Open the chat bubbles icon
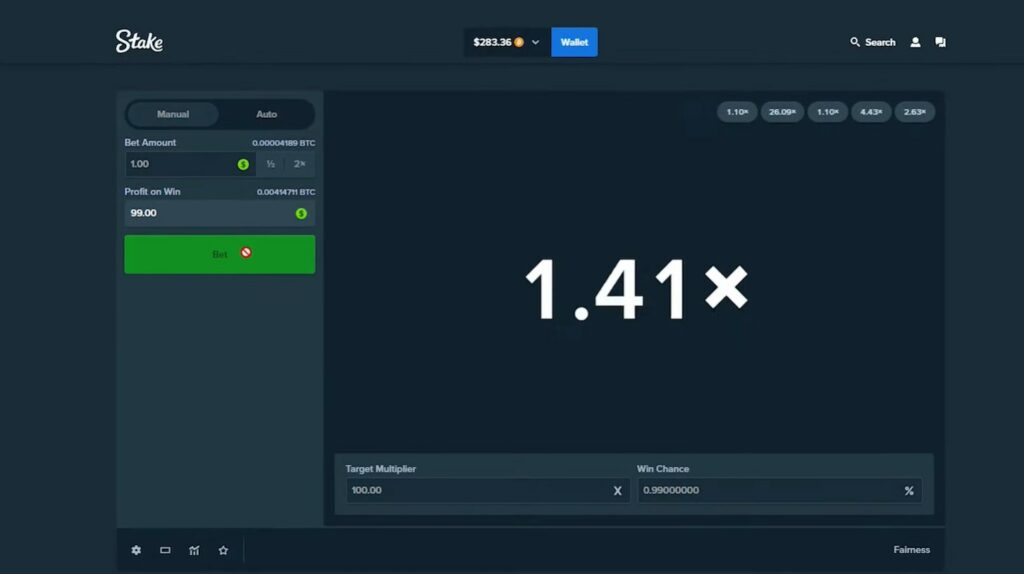1024x574 pixels. pyautogui.click(x=940, y=42)
